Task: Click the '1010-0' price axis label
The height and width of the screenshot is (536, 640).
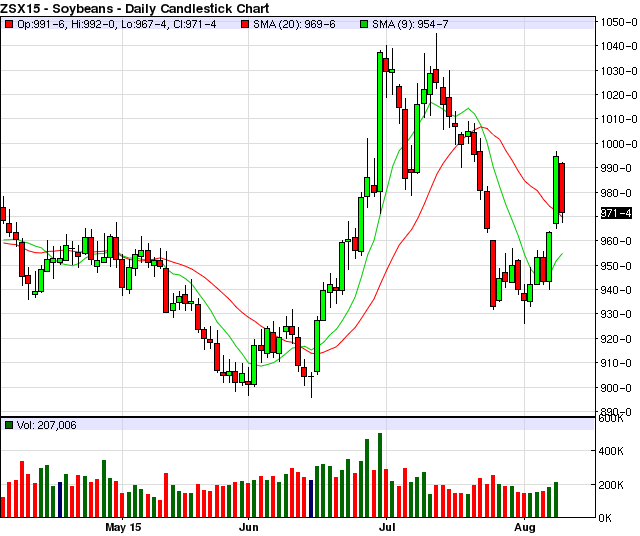Action: pos(618,119)
